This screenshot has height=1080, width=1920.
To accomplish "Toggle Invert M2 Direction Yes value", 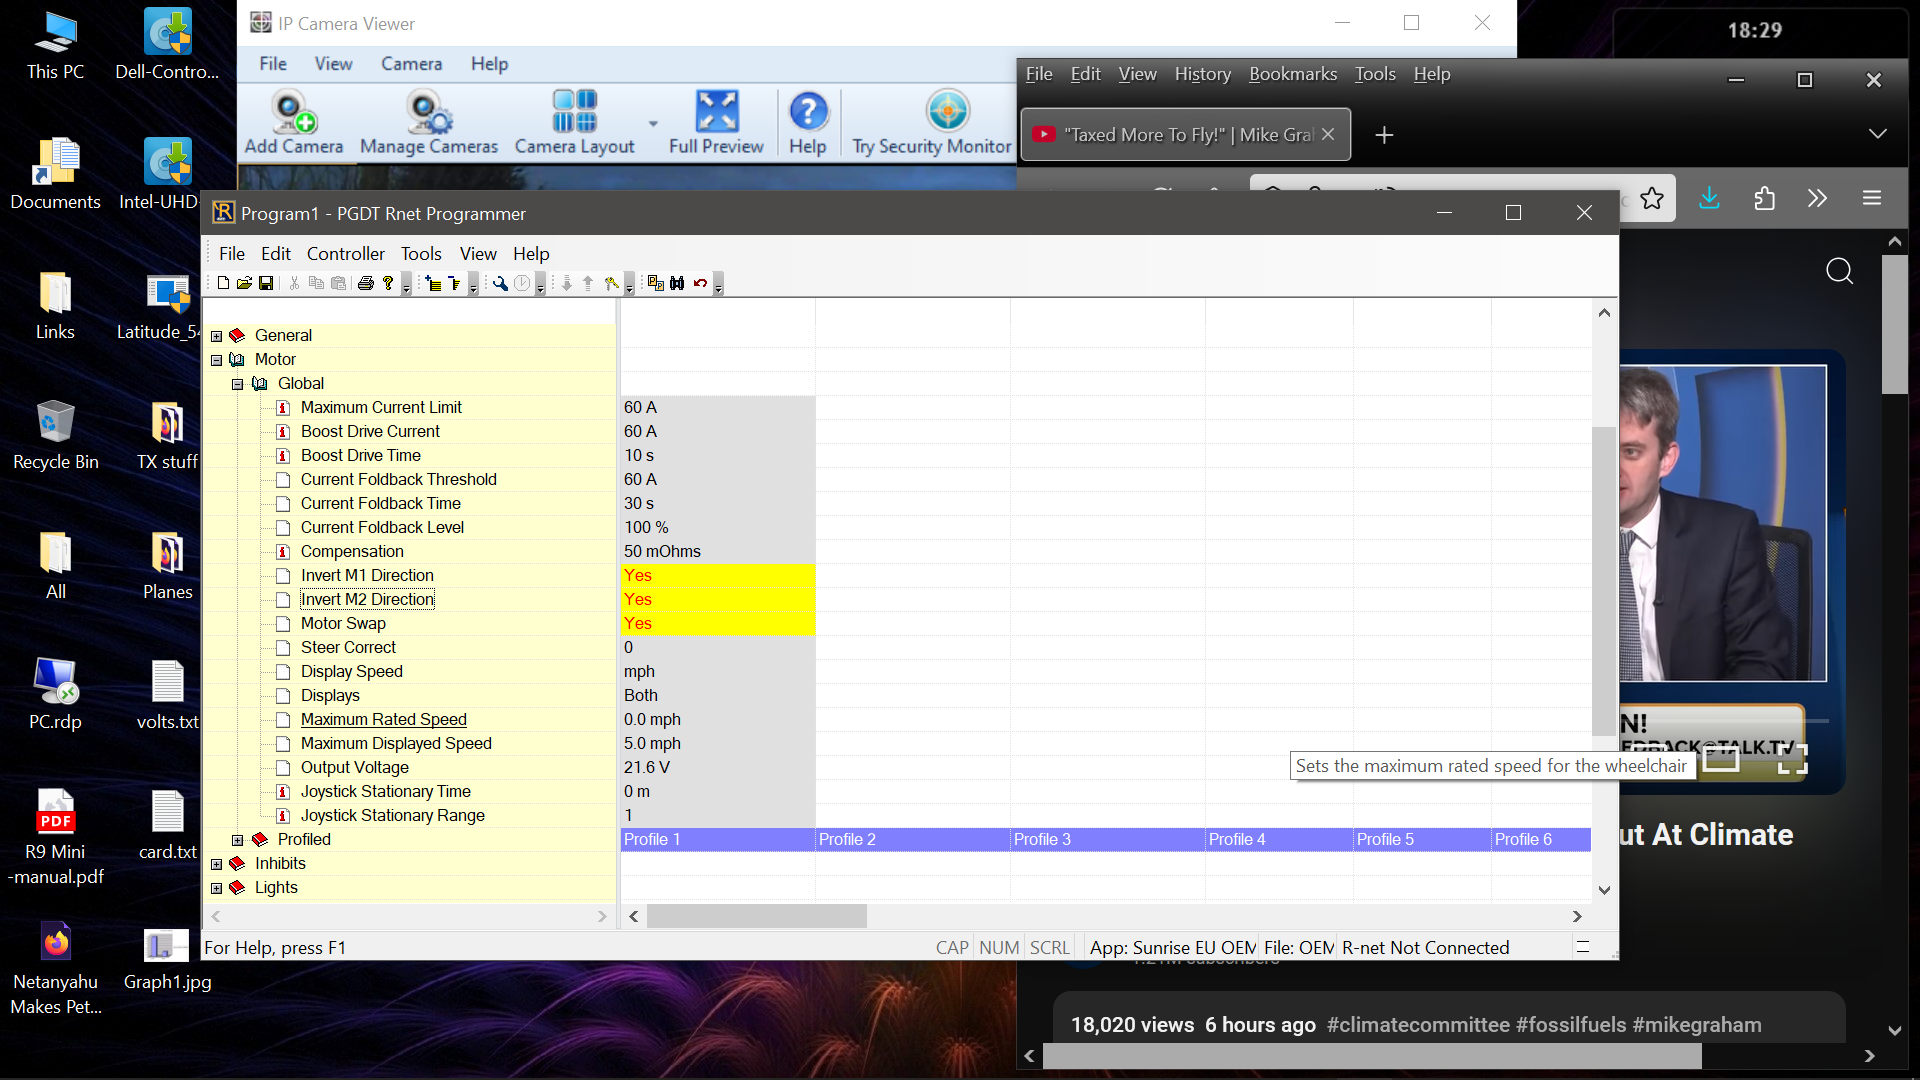I will (x=716, y=599).
